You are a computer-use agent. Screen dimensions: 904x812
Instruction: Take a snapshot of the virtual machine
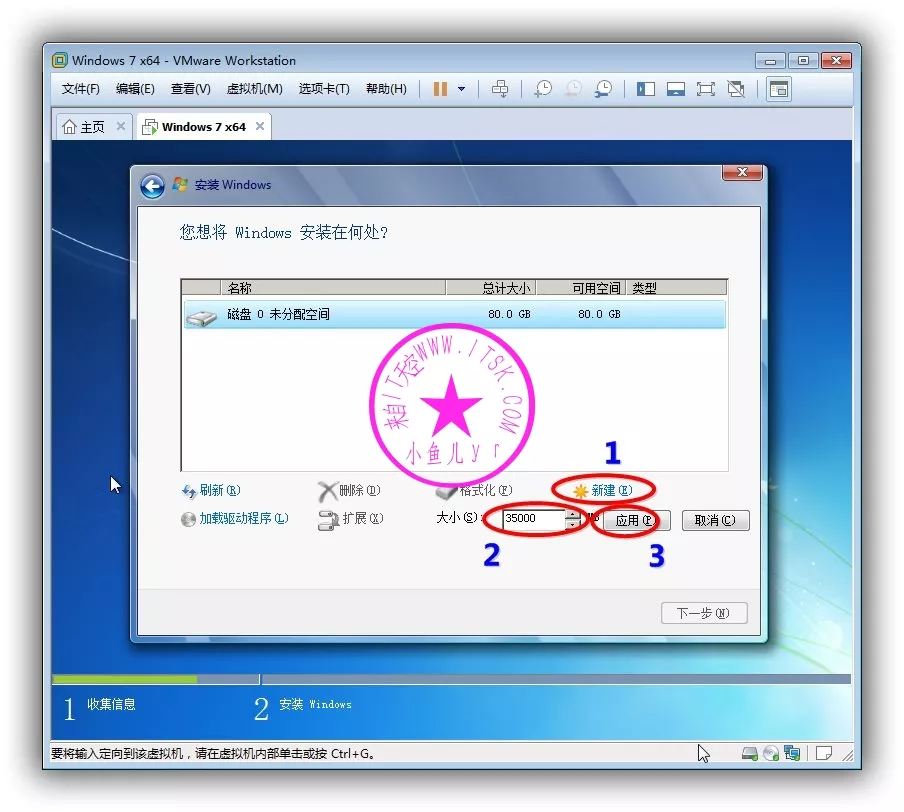(x=542, y=89)
